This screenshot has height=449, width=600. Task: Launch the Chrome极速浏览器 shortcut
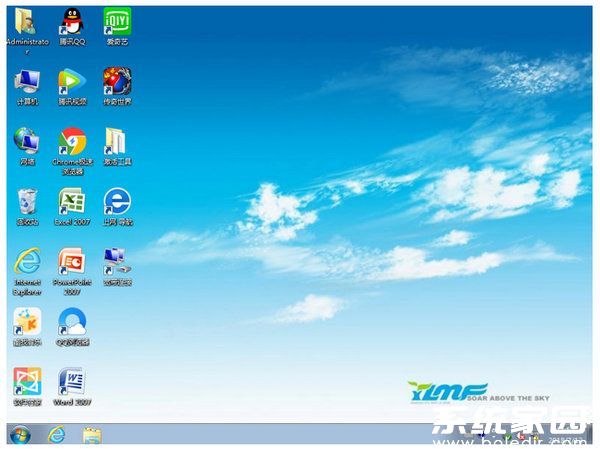tap(72, 142)
